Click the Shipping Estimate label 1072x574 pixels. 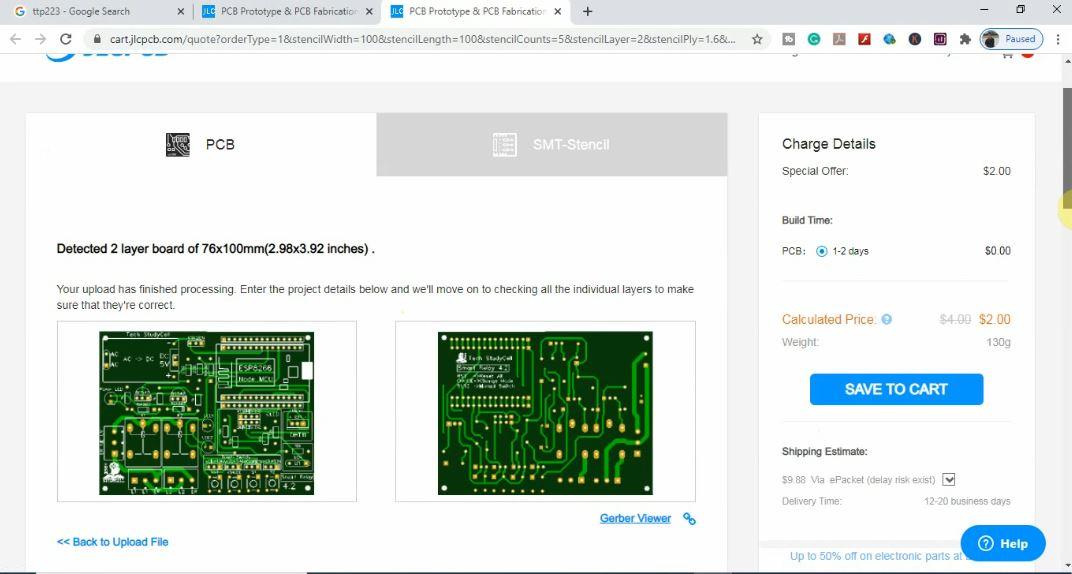pyautogui.click(x=825, y=452)
